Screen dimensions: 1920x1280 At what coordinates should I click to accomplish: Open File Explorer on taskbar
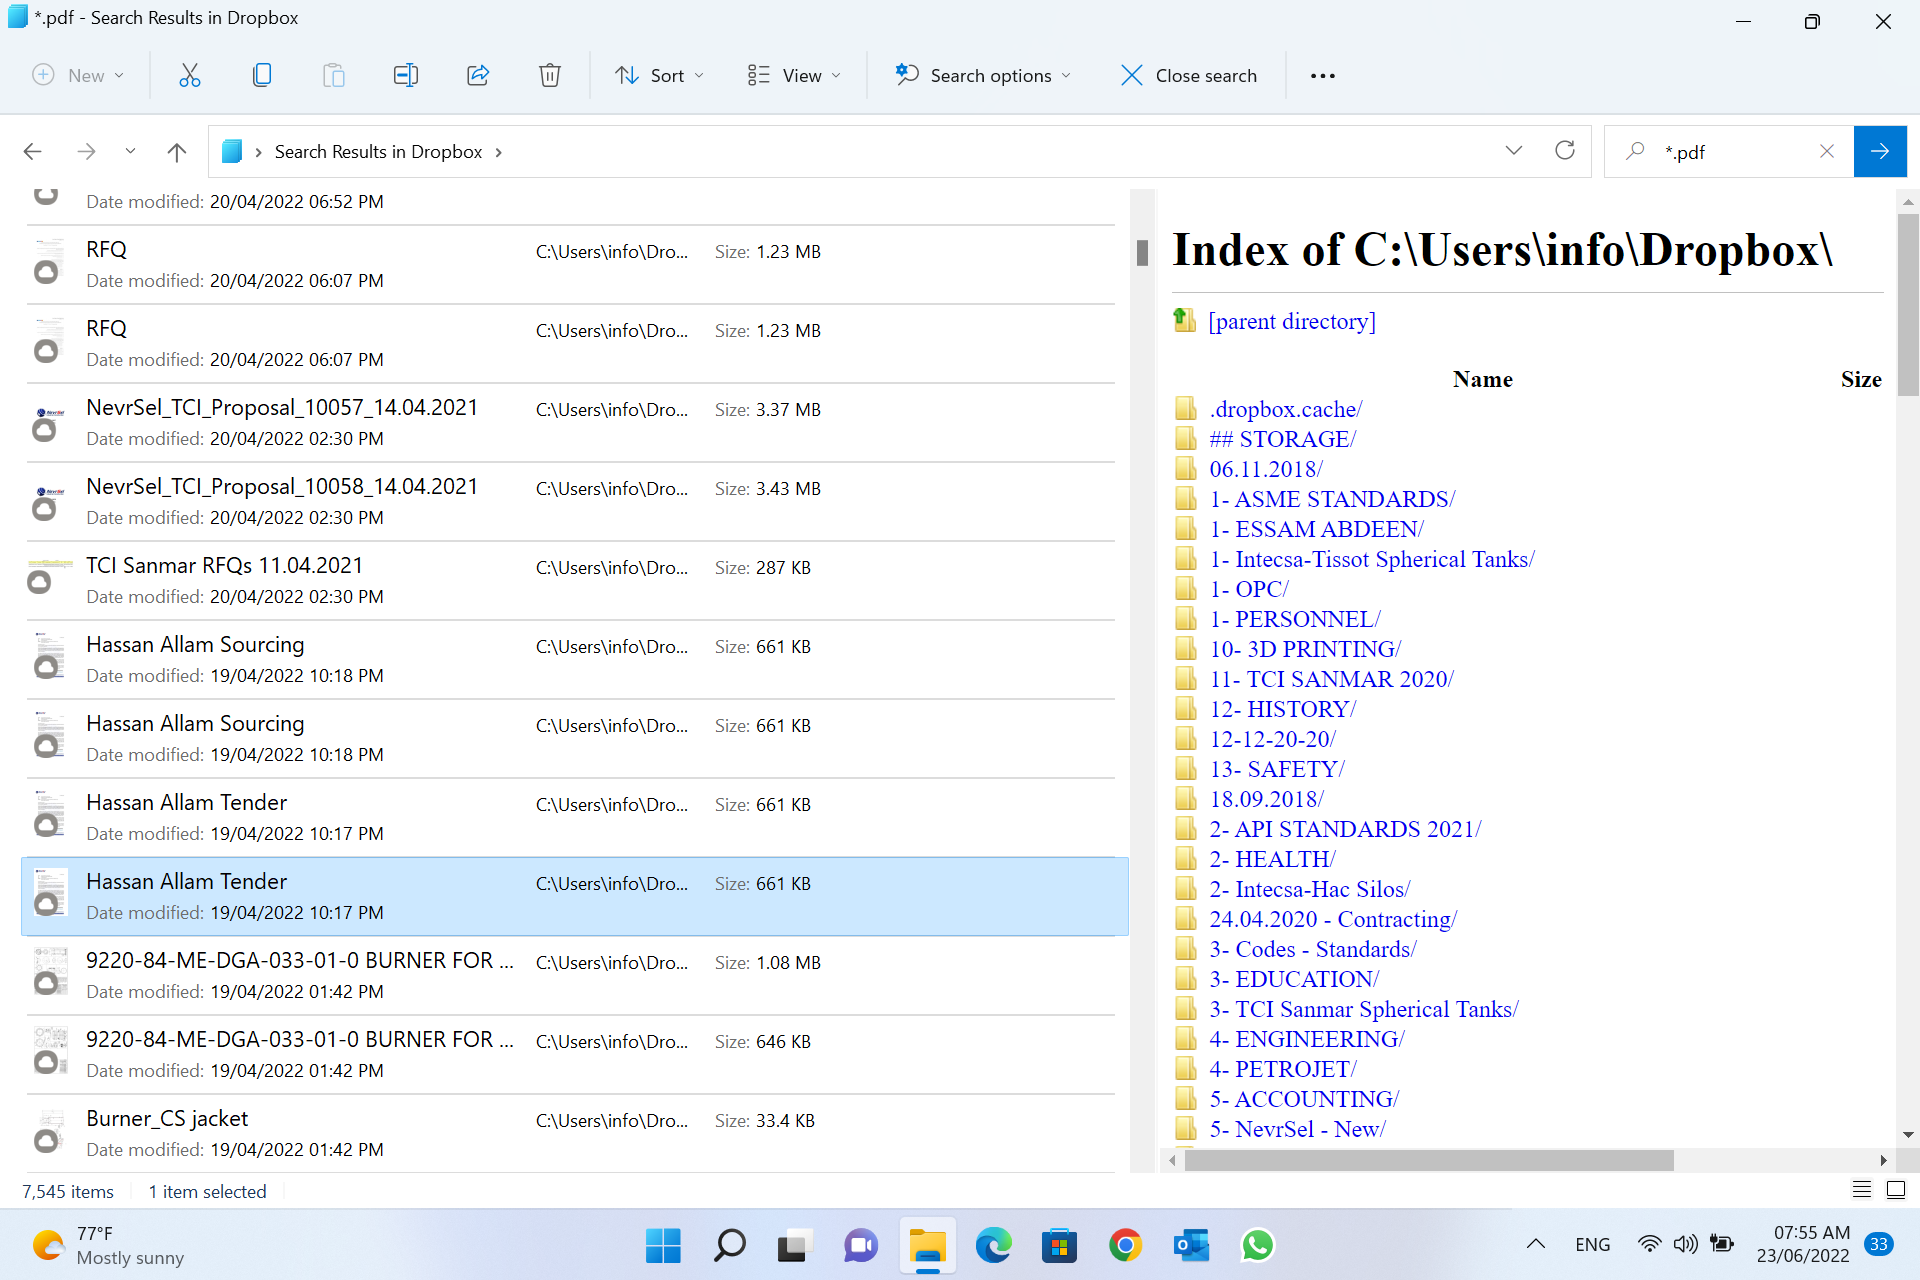(x=927, y=1246)
